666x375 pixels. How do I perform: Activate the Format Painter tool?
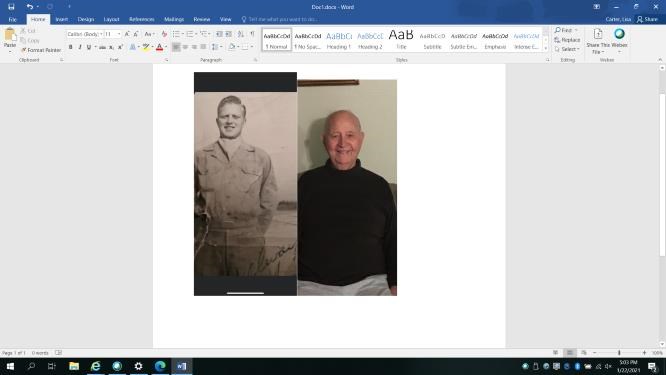click(x=41, y=50)
